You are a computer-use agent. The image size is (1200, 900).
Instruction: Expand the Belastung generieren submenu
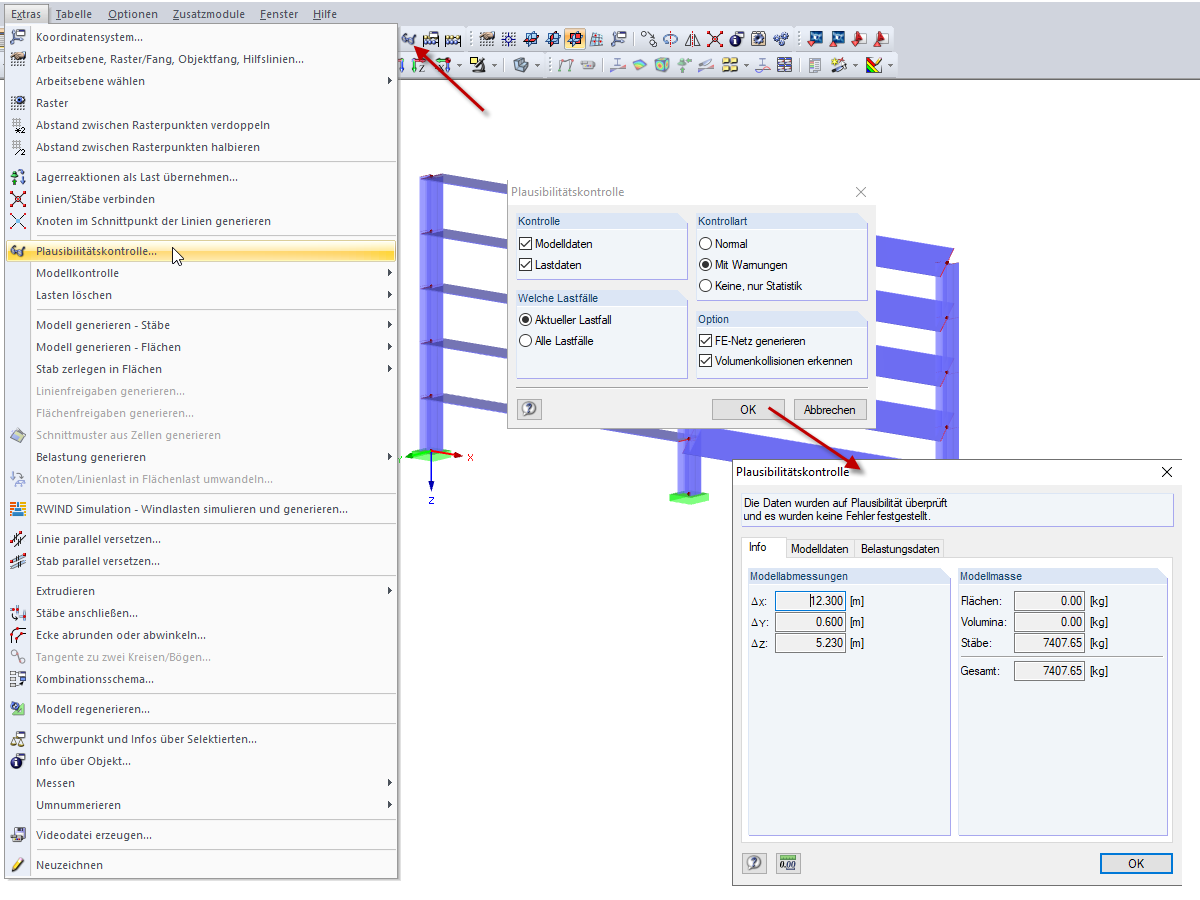(201, 457)
